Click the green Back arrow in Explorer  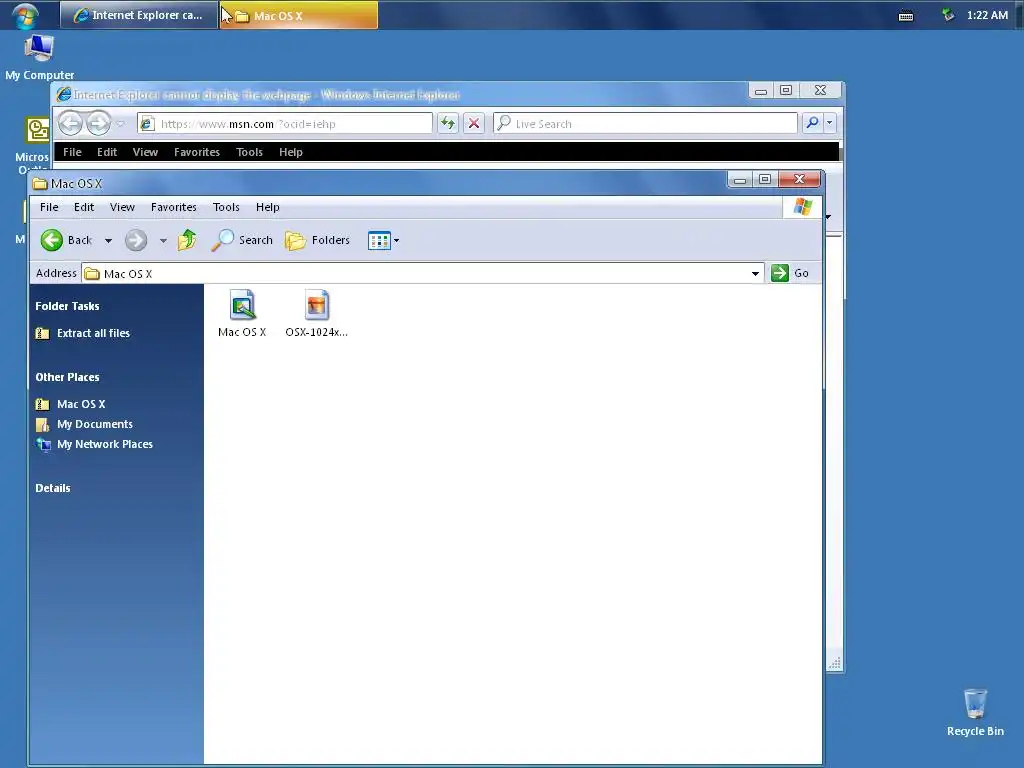(x=52, y=240)
